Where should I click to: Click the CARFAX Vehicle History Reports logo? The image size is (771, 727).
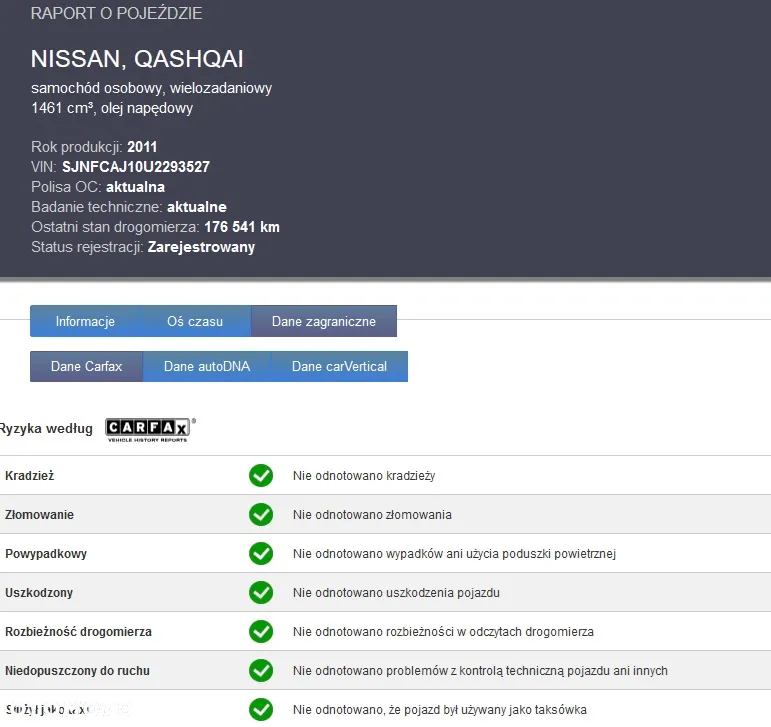coord(149,430)
